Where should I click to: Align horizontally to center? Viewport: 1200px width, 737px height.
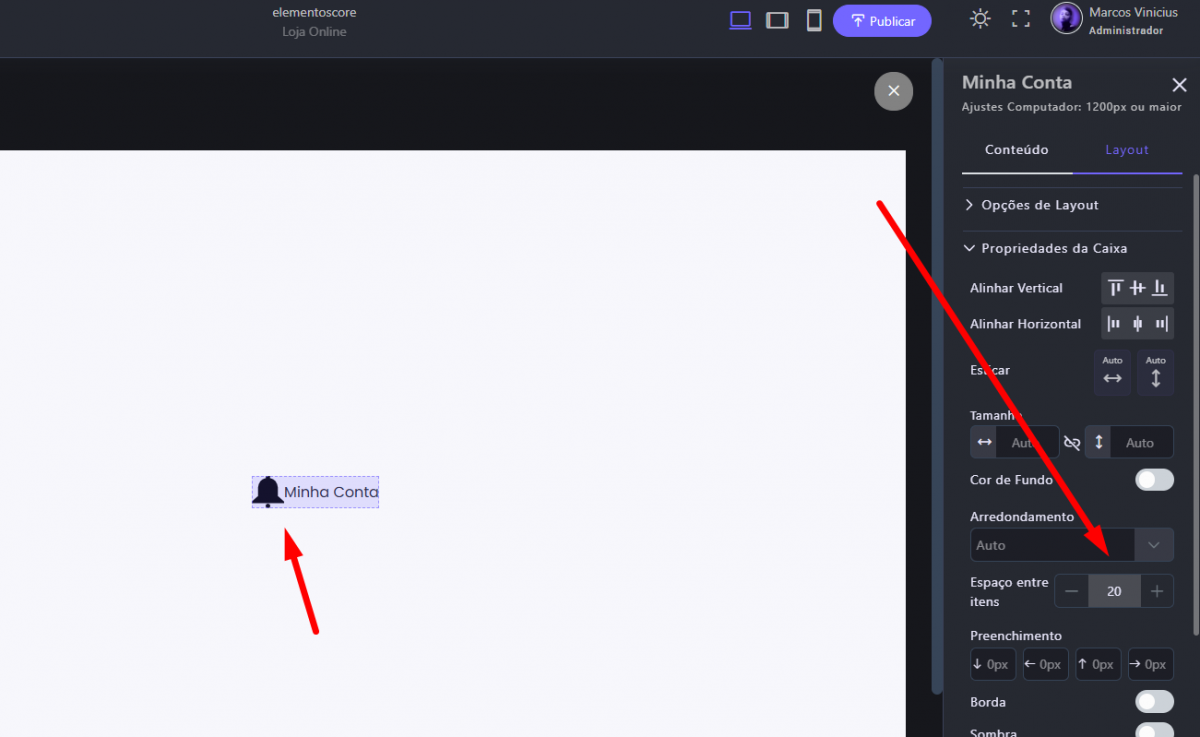coord(1137,324)
